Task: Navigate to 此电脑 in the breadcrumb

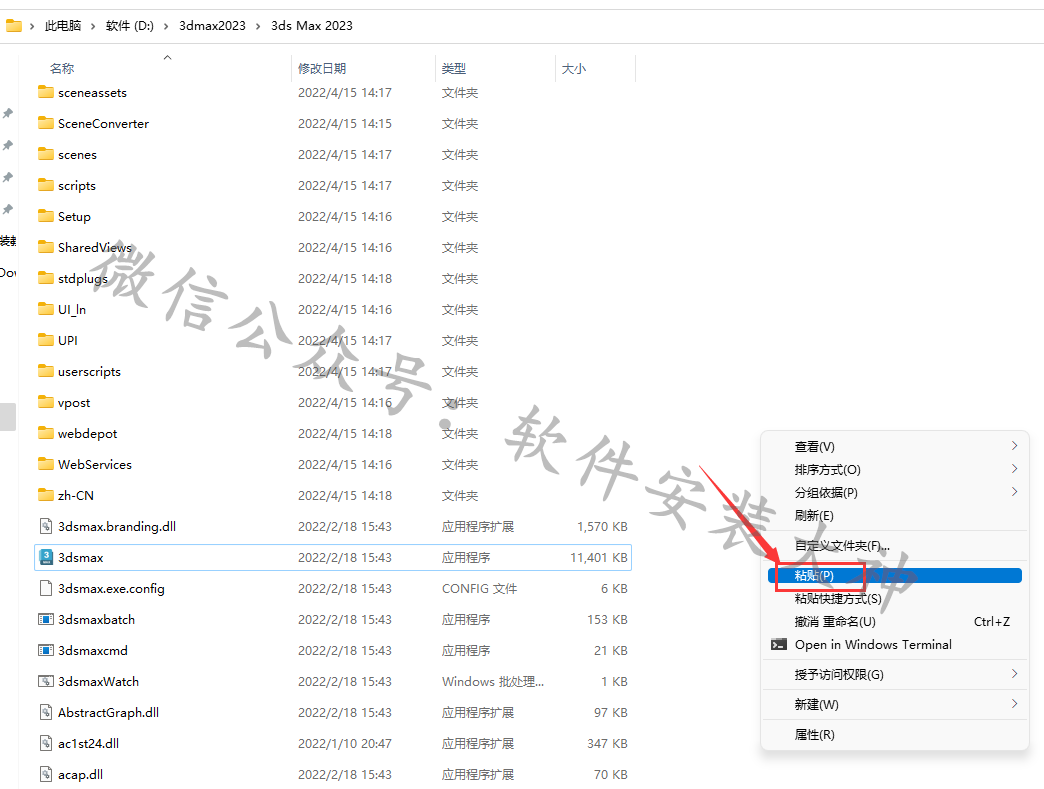Action: pos(63,25)
